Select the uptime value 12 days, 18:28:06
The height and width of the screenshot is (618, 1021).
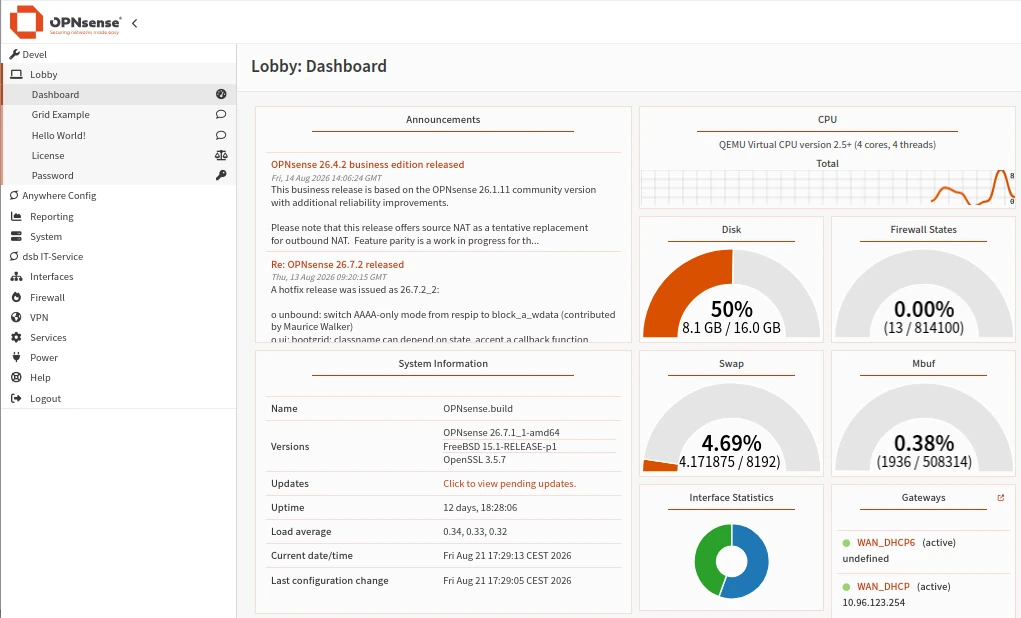(x=480, y=507)
